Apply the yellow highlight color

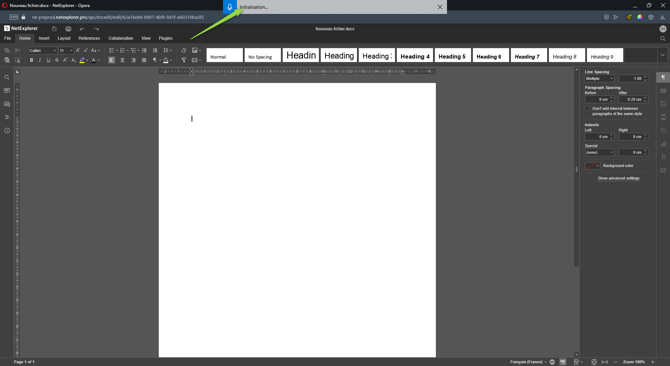click(x=82, y=60)
